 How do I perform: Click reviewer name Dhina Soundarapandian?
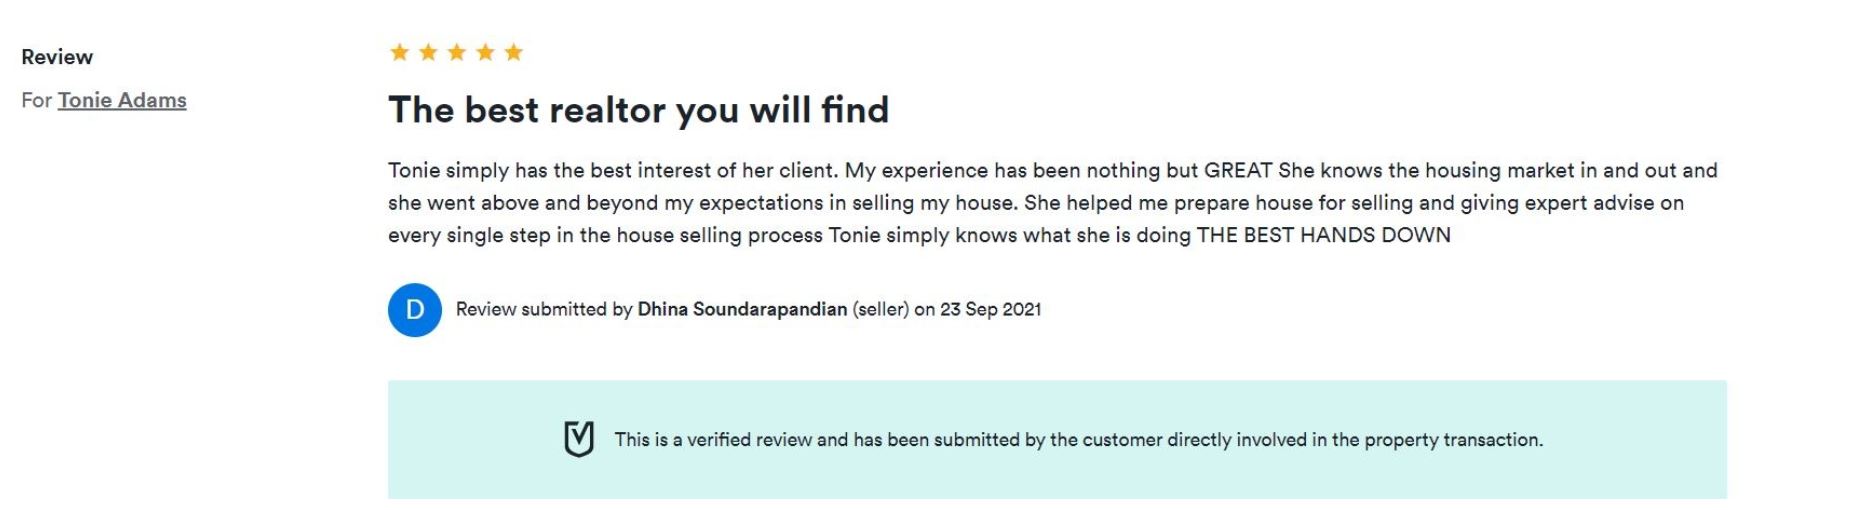pyautogui.click(x=742, y=310)
